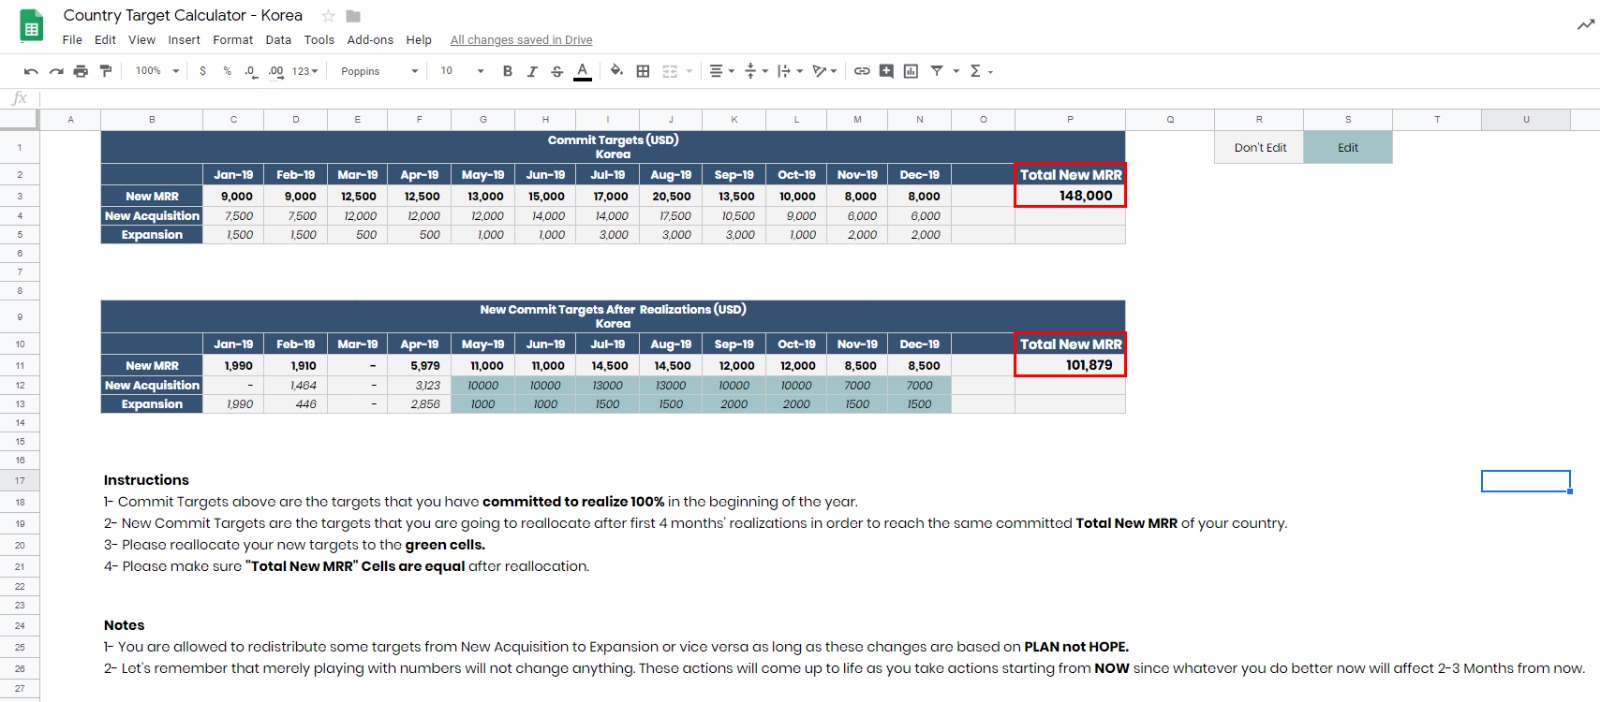This screenshot has width=1600, height=702.
Task: Select the green Edit legend cell
Action: 1347,147
